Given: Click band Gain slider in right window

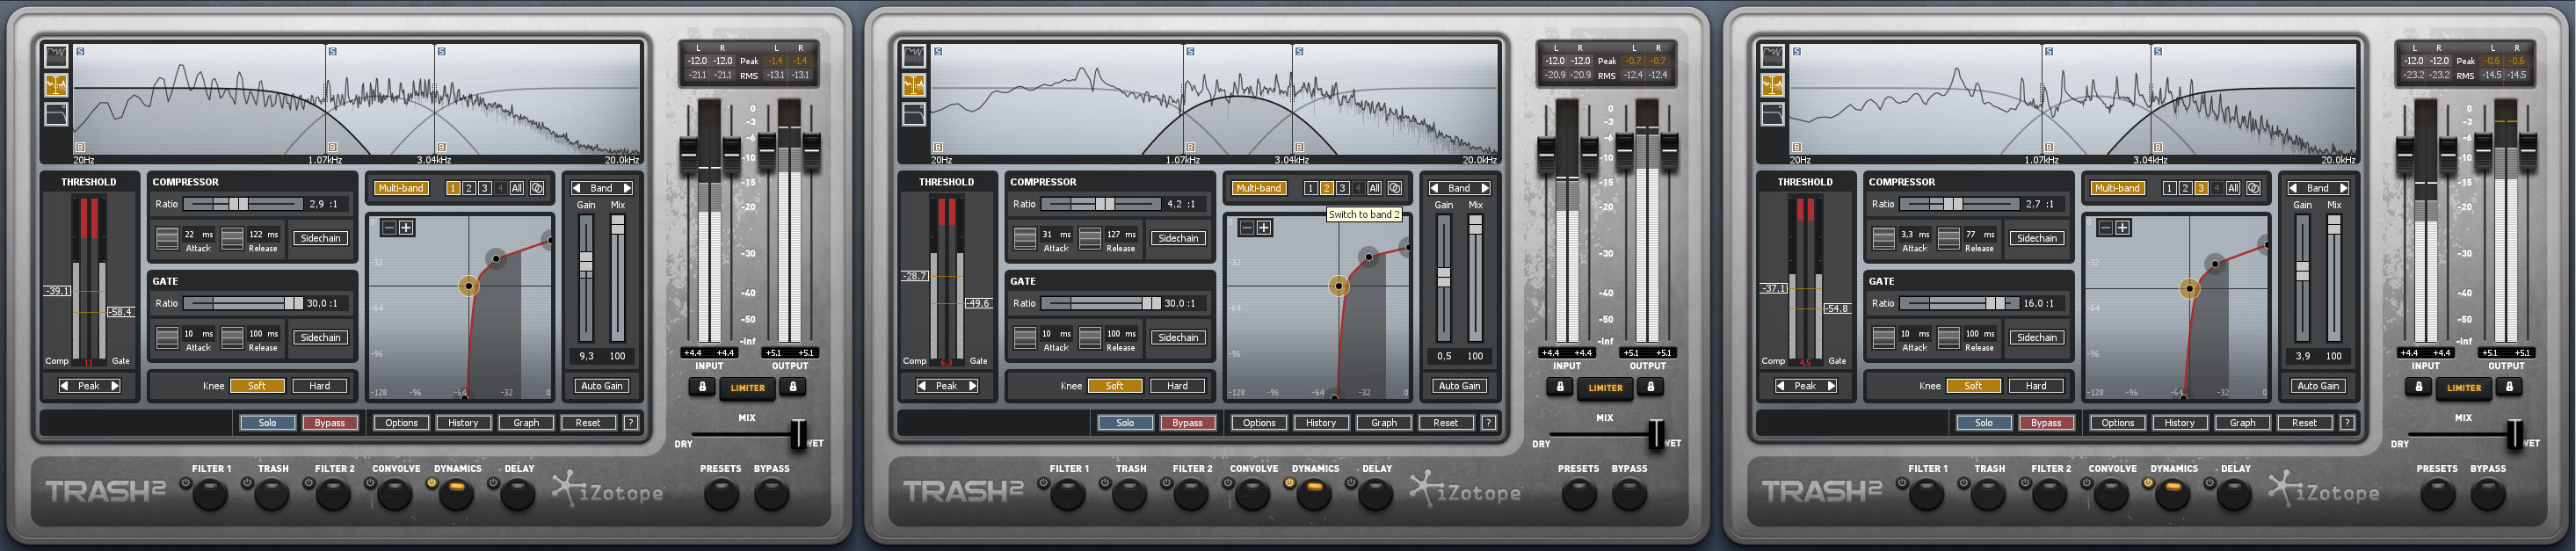Looking at the screenshot, I should [x=2302, y=278].
